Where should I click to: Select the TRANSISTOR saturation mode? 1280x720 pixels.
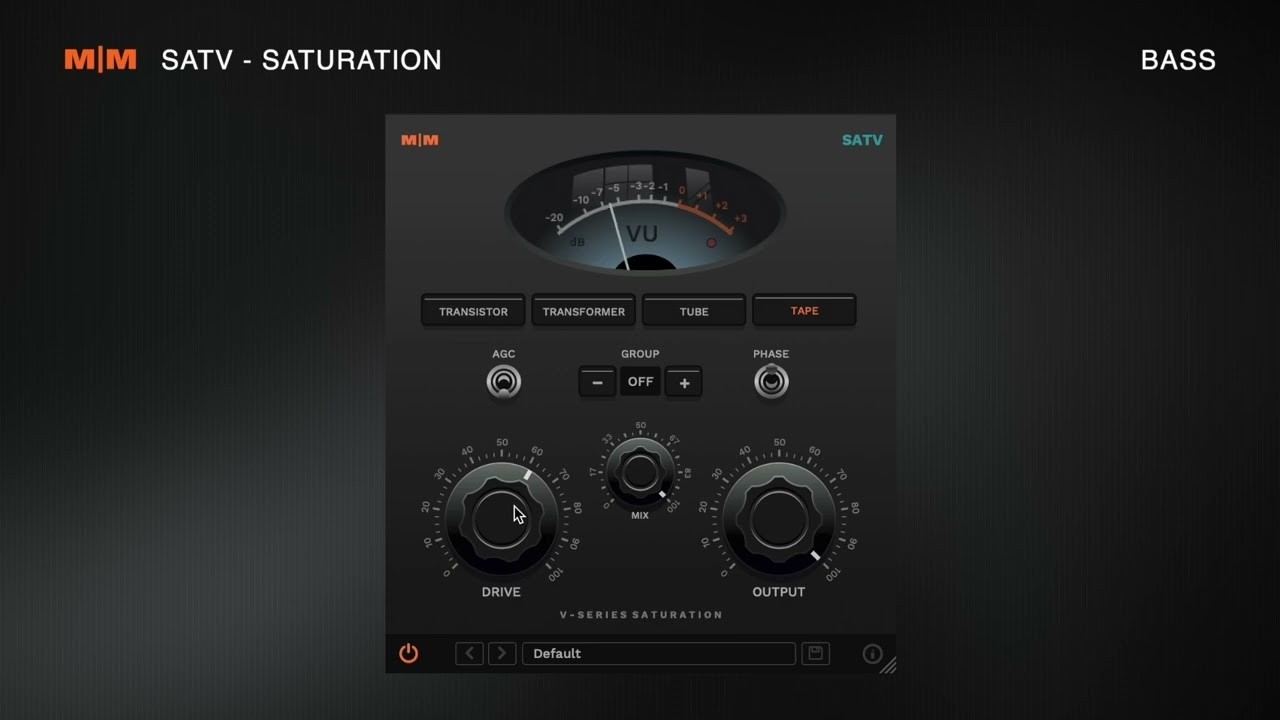[473, 311]
